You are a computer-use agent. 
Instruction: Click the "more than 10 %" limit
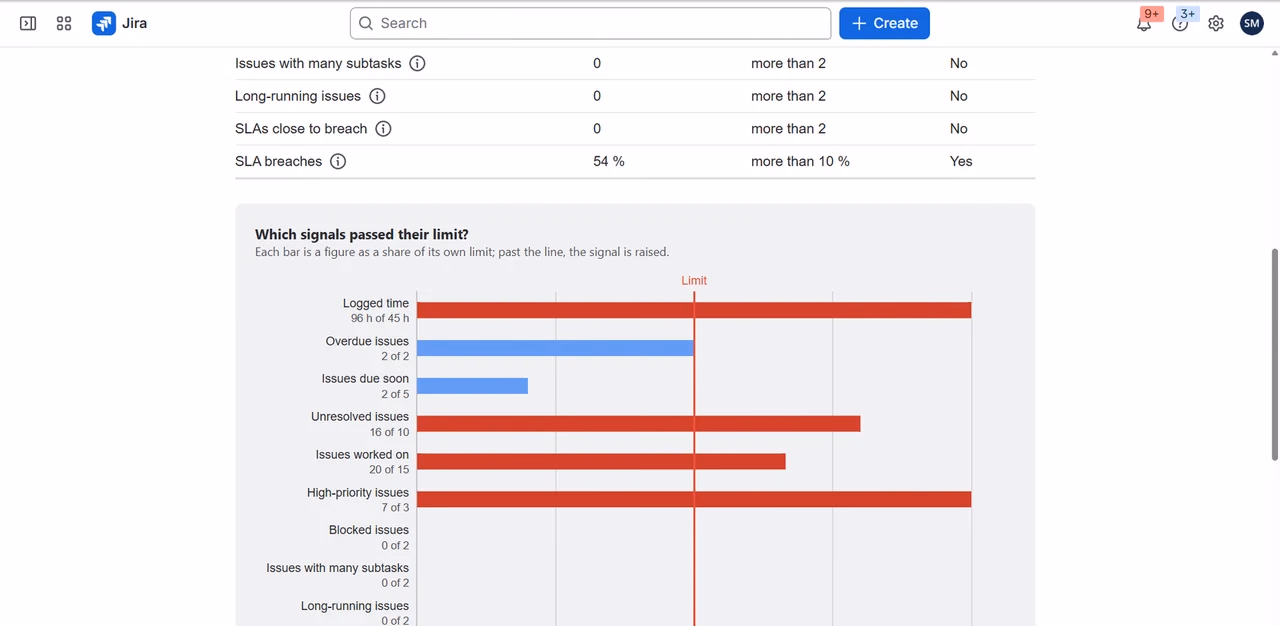800,161
